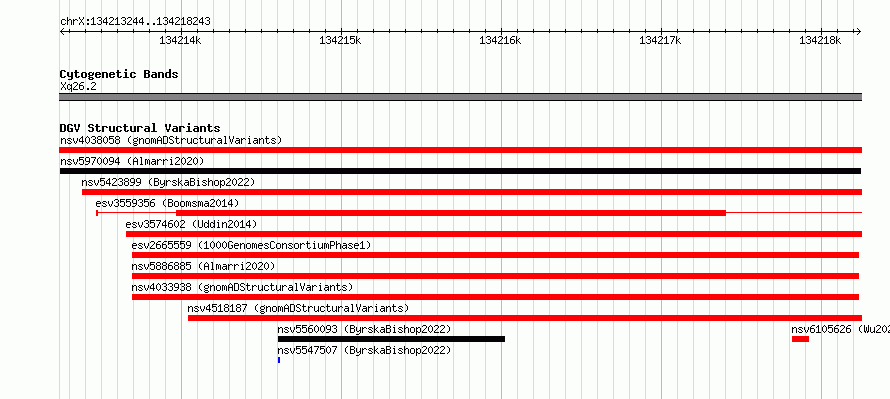Open nsv5423899 (ByrskaBishop2022) variant label
Image resolution: width=890 pixels, height=399 pixels.
(x=168, y=182)
